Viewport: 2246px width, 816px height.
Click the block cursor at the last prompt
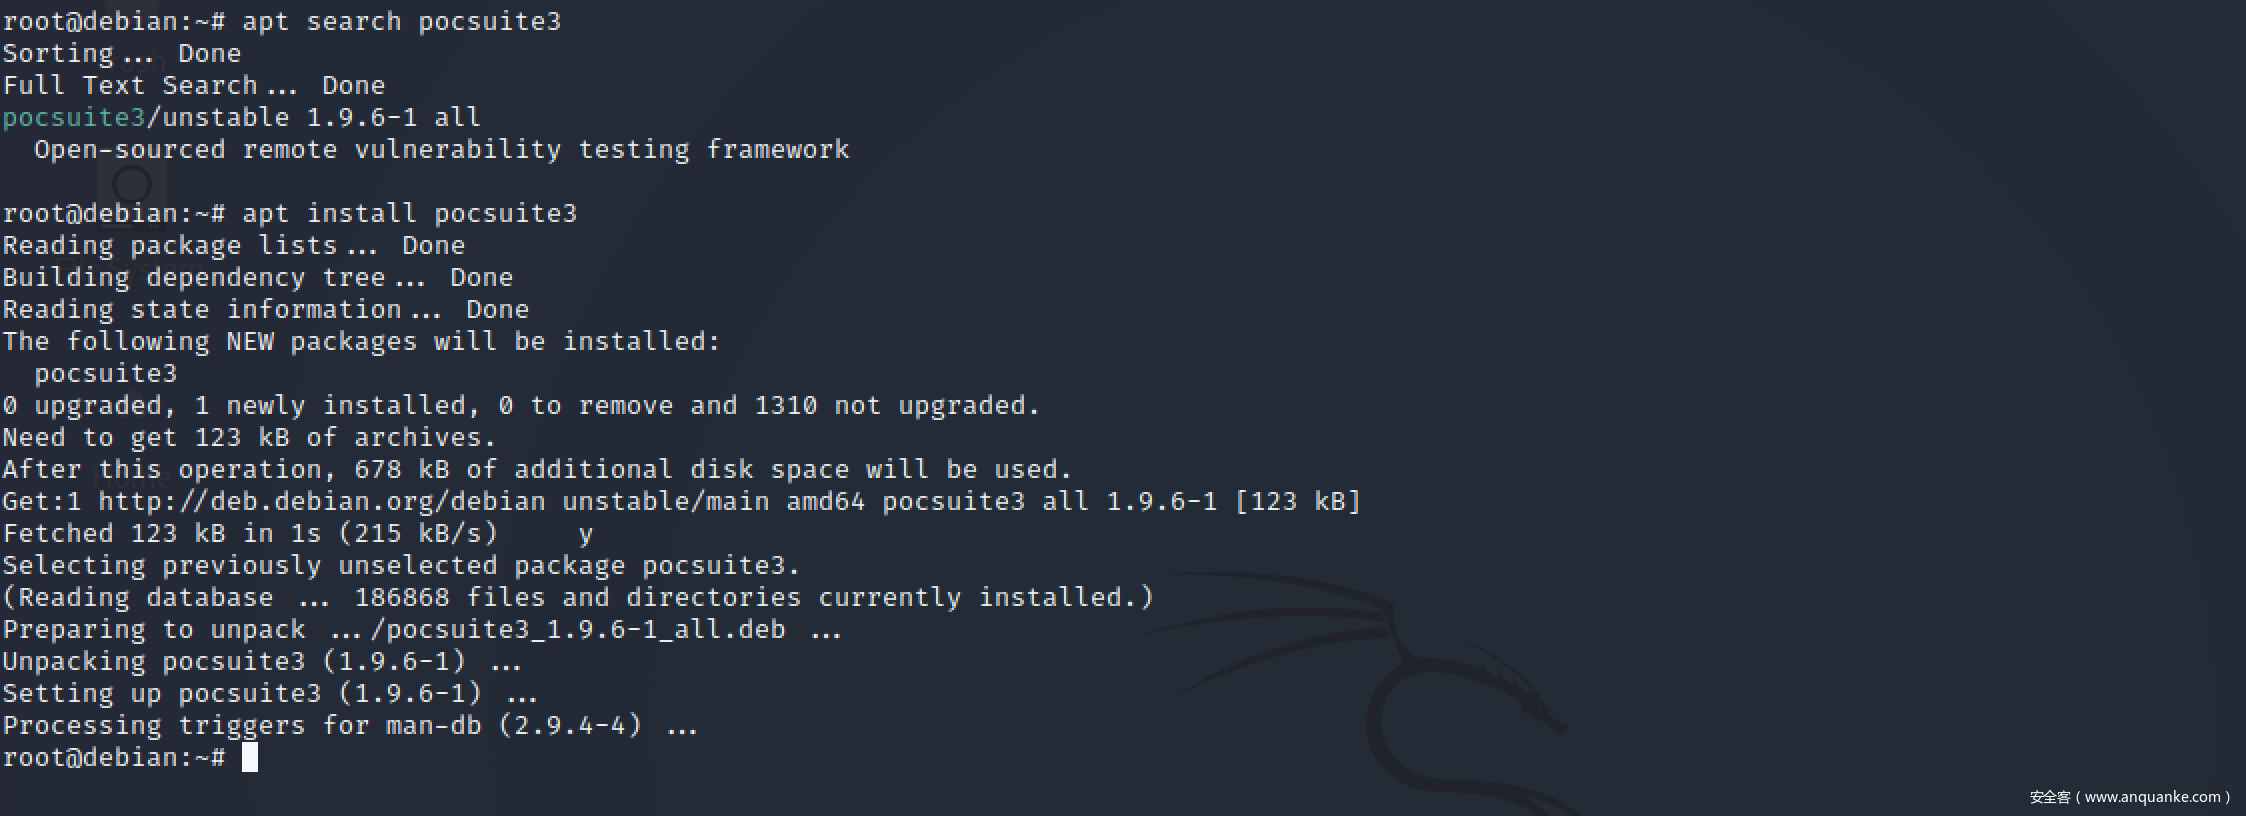250,757
